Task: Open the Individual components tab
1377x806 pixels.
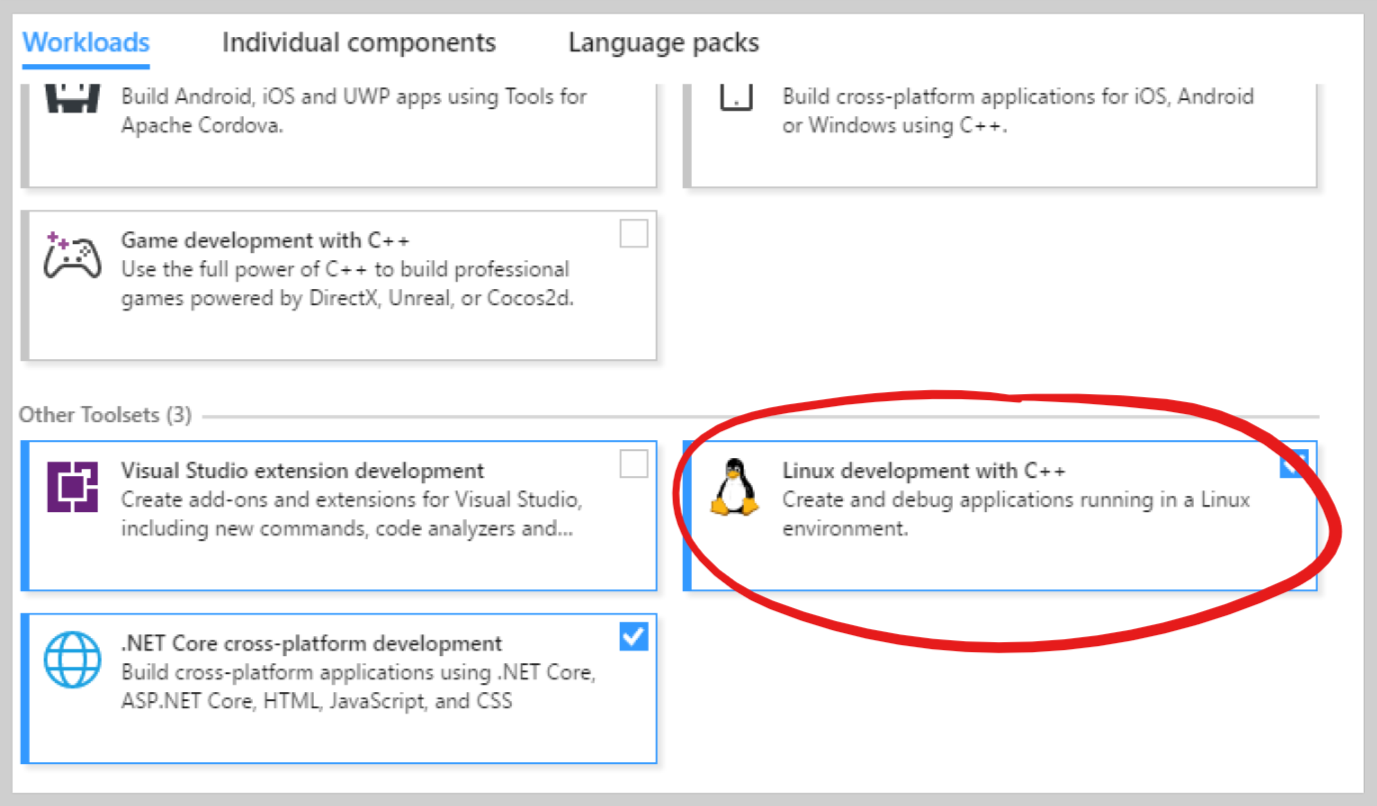Action: point(358,43)
